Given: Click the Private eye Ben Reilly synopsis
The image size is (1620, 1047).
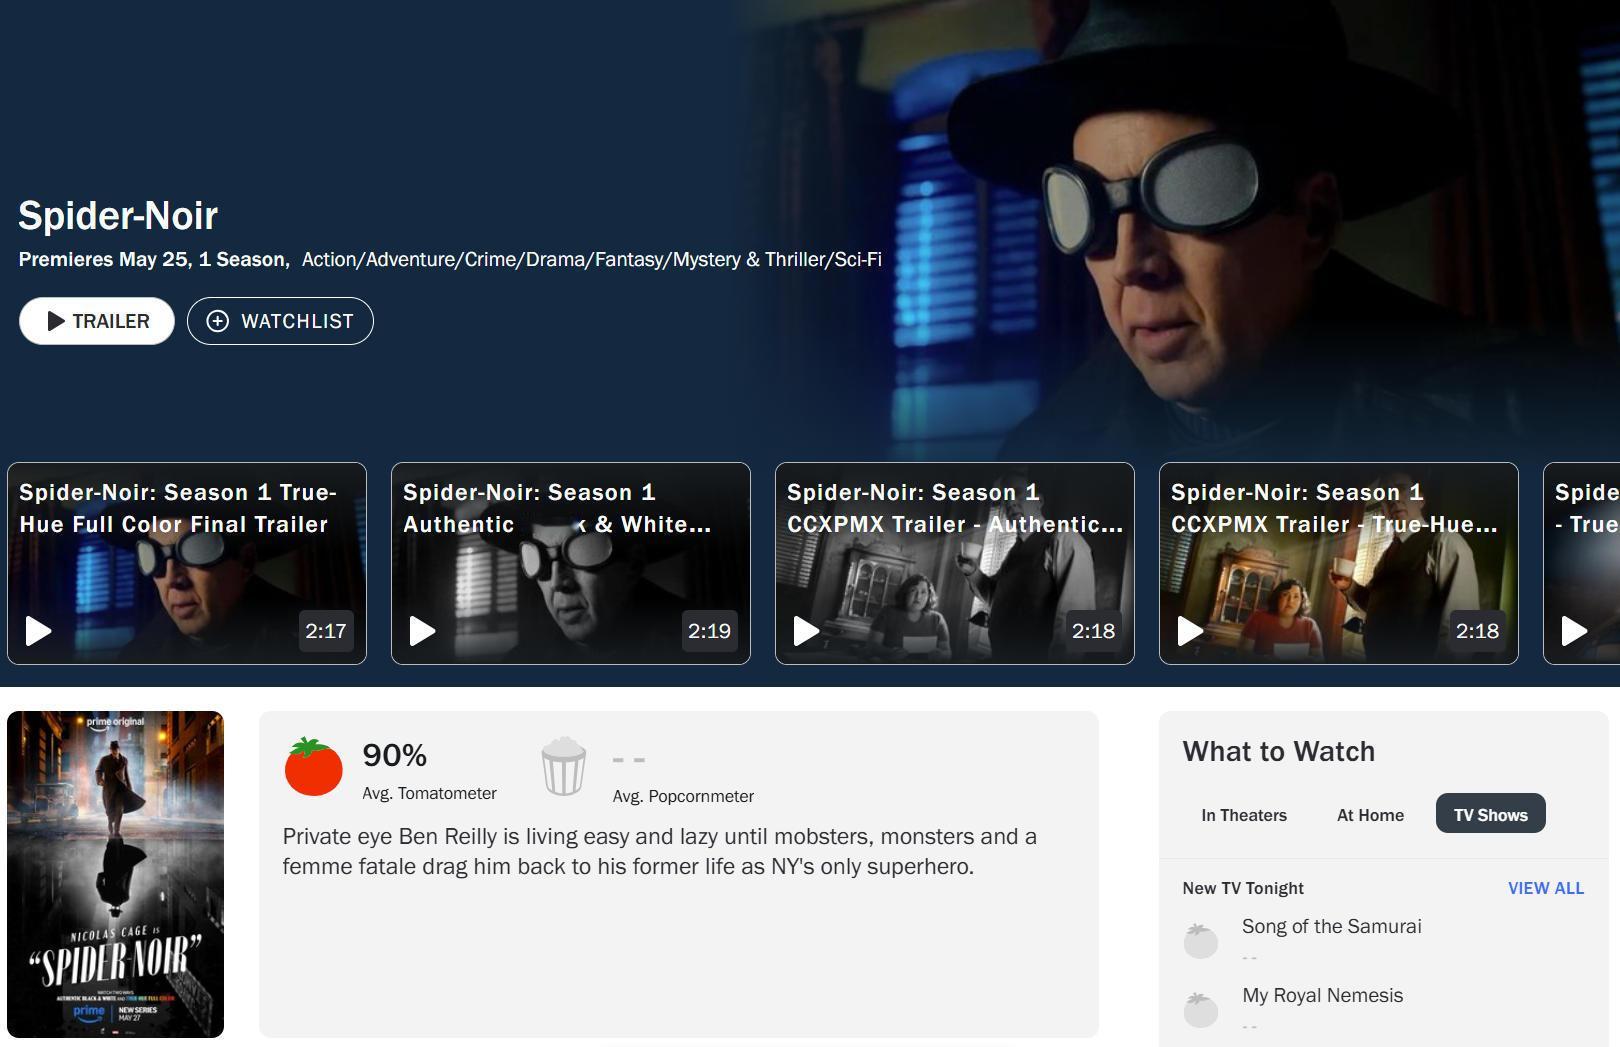Looking at the screenshot, I should 660,851.
